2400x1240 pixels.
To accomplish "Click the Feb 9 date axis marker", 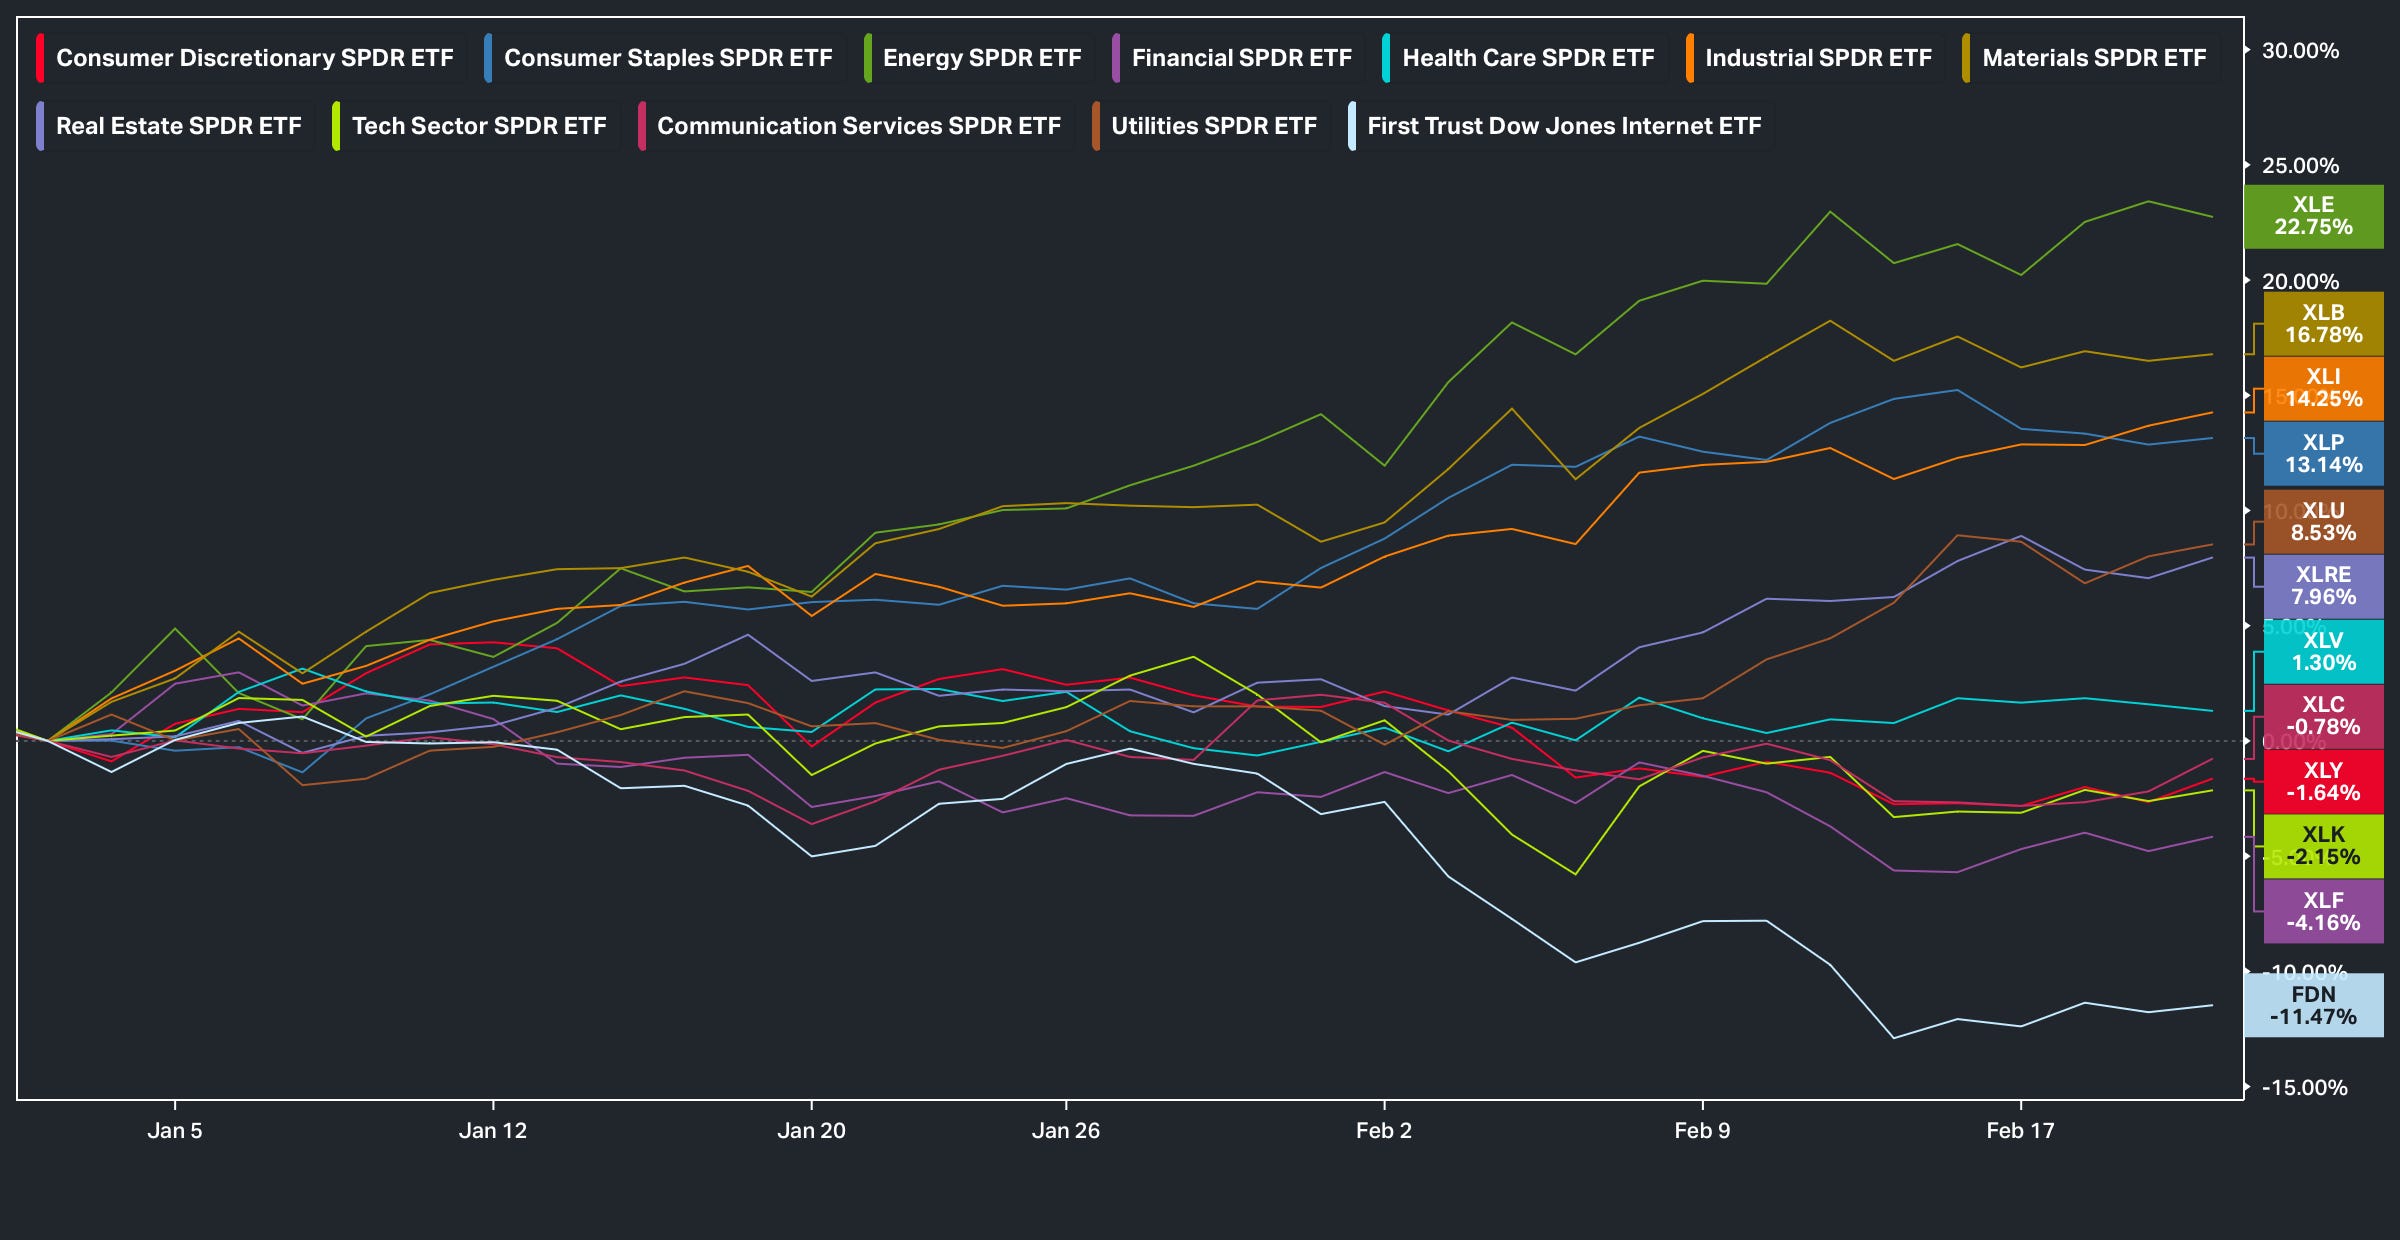I will click(1702, 1130).
